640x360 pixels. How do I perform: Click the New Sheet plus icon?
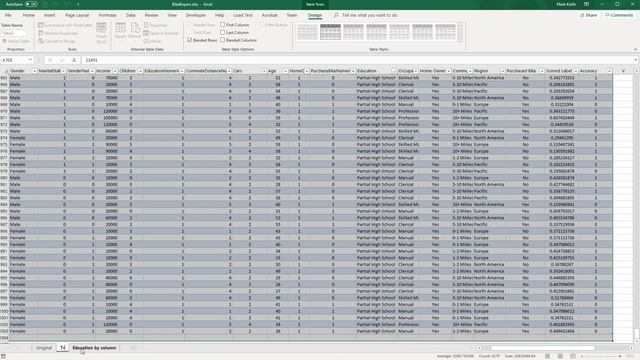point(133,348)
